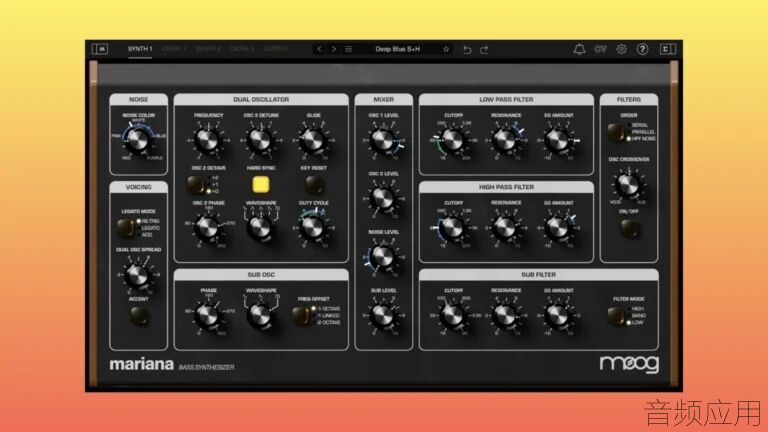Image resolution: width=768 pixels, height=432 pixels.
Task: Open help question mark icon
Action: tap(643, 49)
